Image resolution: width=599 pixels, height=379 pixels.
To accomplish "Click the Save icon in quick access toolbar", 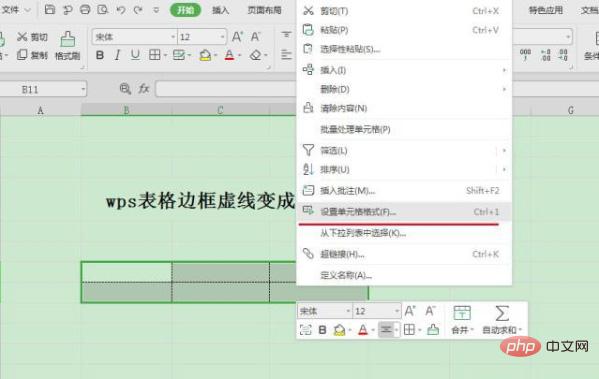I will pyautogui.click(x=50, y=10).
